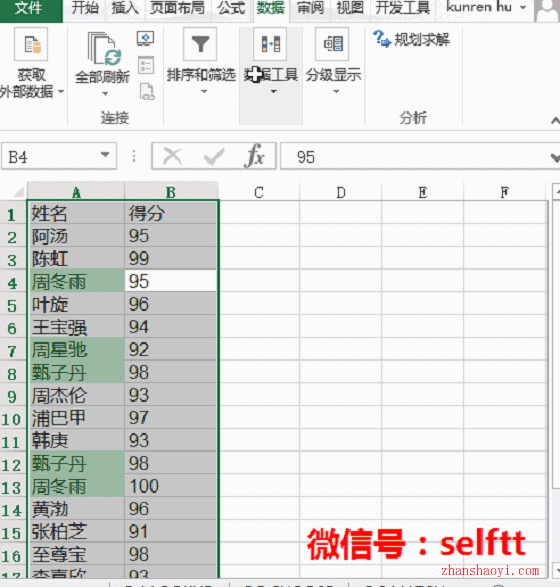560x587 pixels.
Task: Click the Data Tools icon
Action: 270,44
